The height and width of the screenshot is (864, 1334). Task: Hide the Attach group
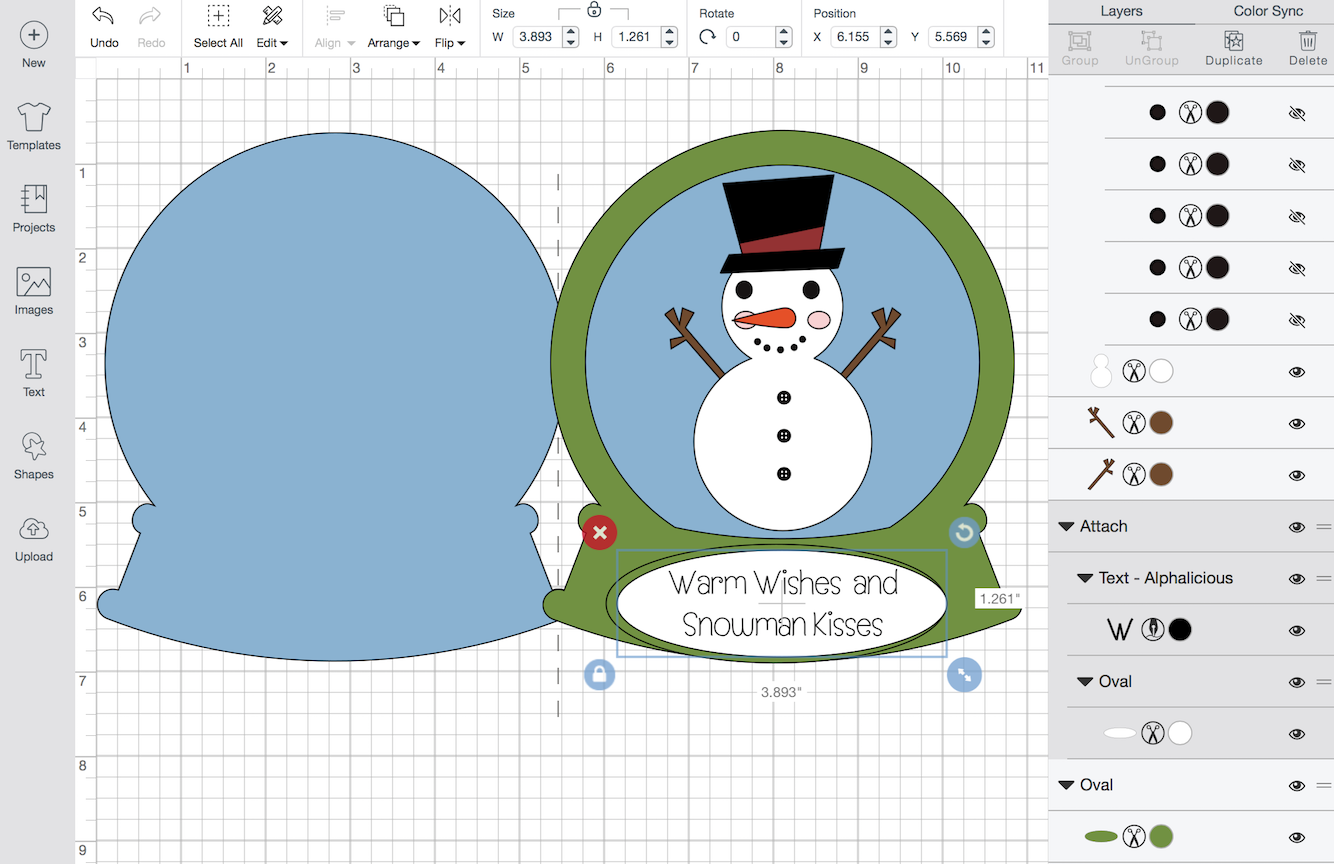[x=1297, y=527]
